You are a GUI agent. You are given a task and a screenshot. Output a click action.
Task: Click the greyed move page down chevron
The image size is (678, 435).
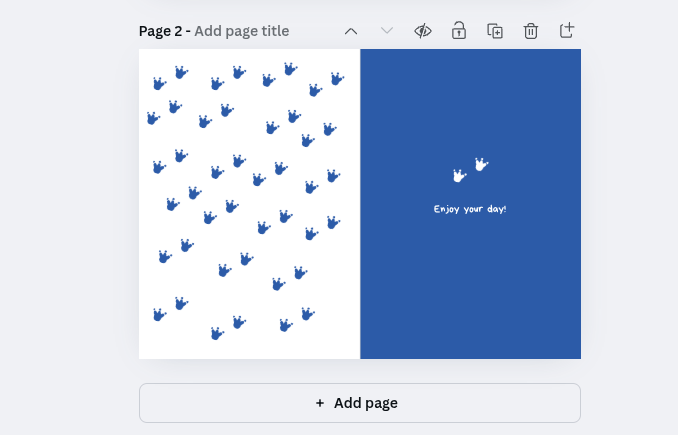pyautogui.click(x=387, y=31)
